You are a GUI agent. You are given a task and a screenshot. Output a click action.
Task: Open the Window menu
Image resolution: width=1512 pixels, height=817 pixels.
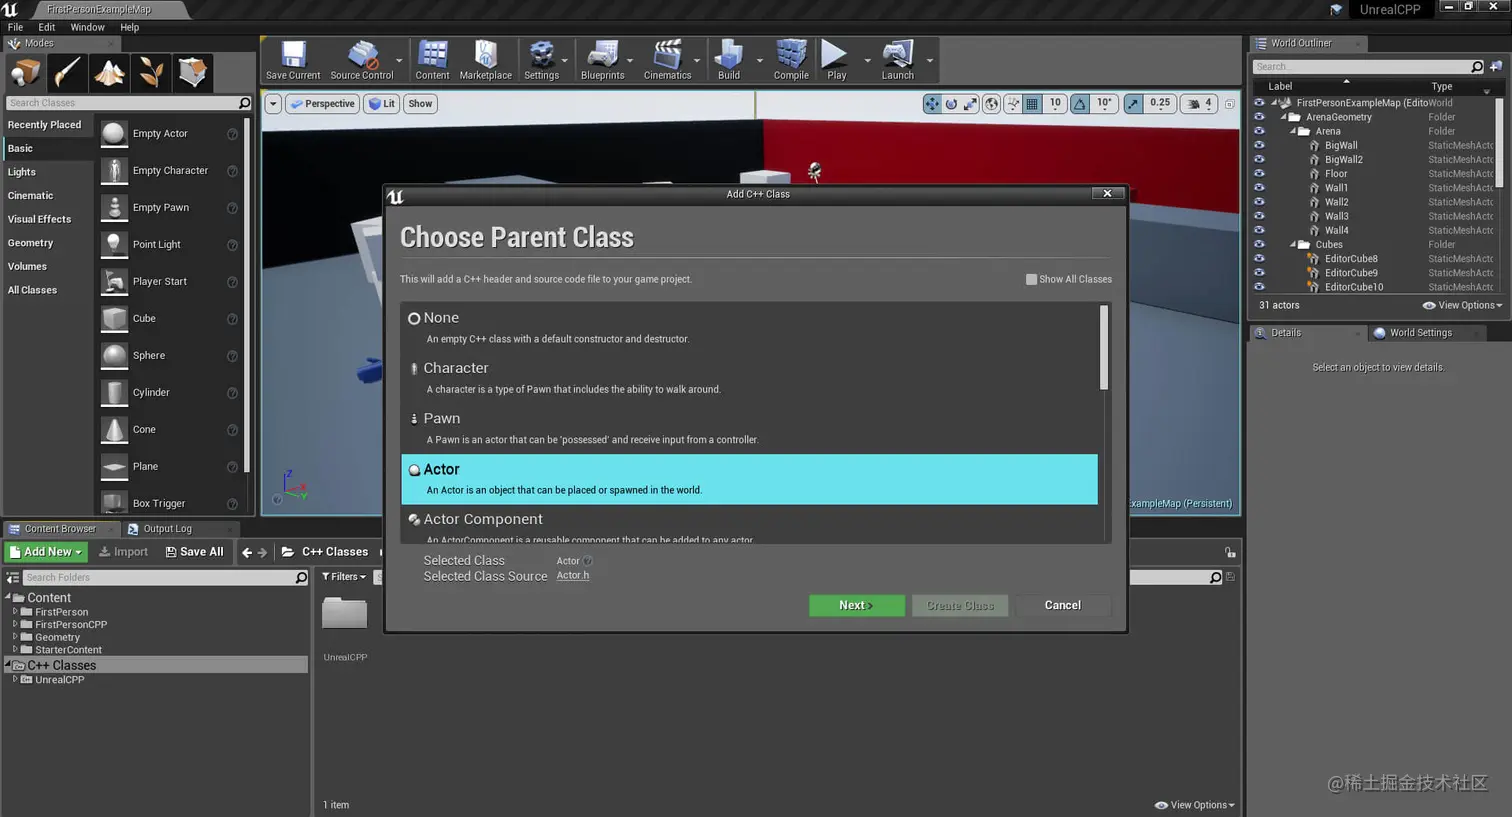[x=87, y=27]
